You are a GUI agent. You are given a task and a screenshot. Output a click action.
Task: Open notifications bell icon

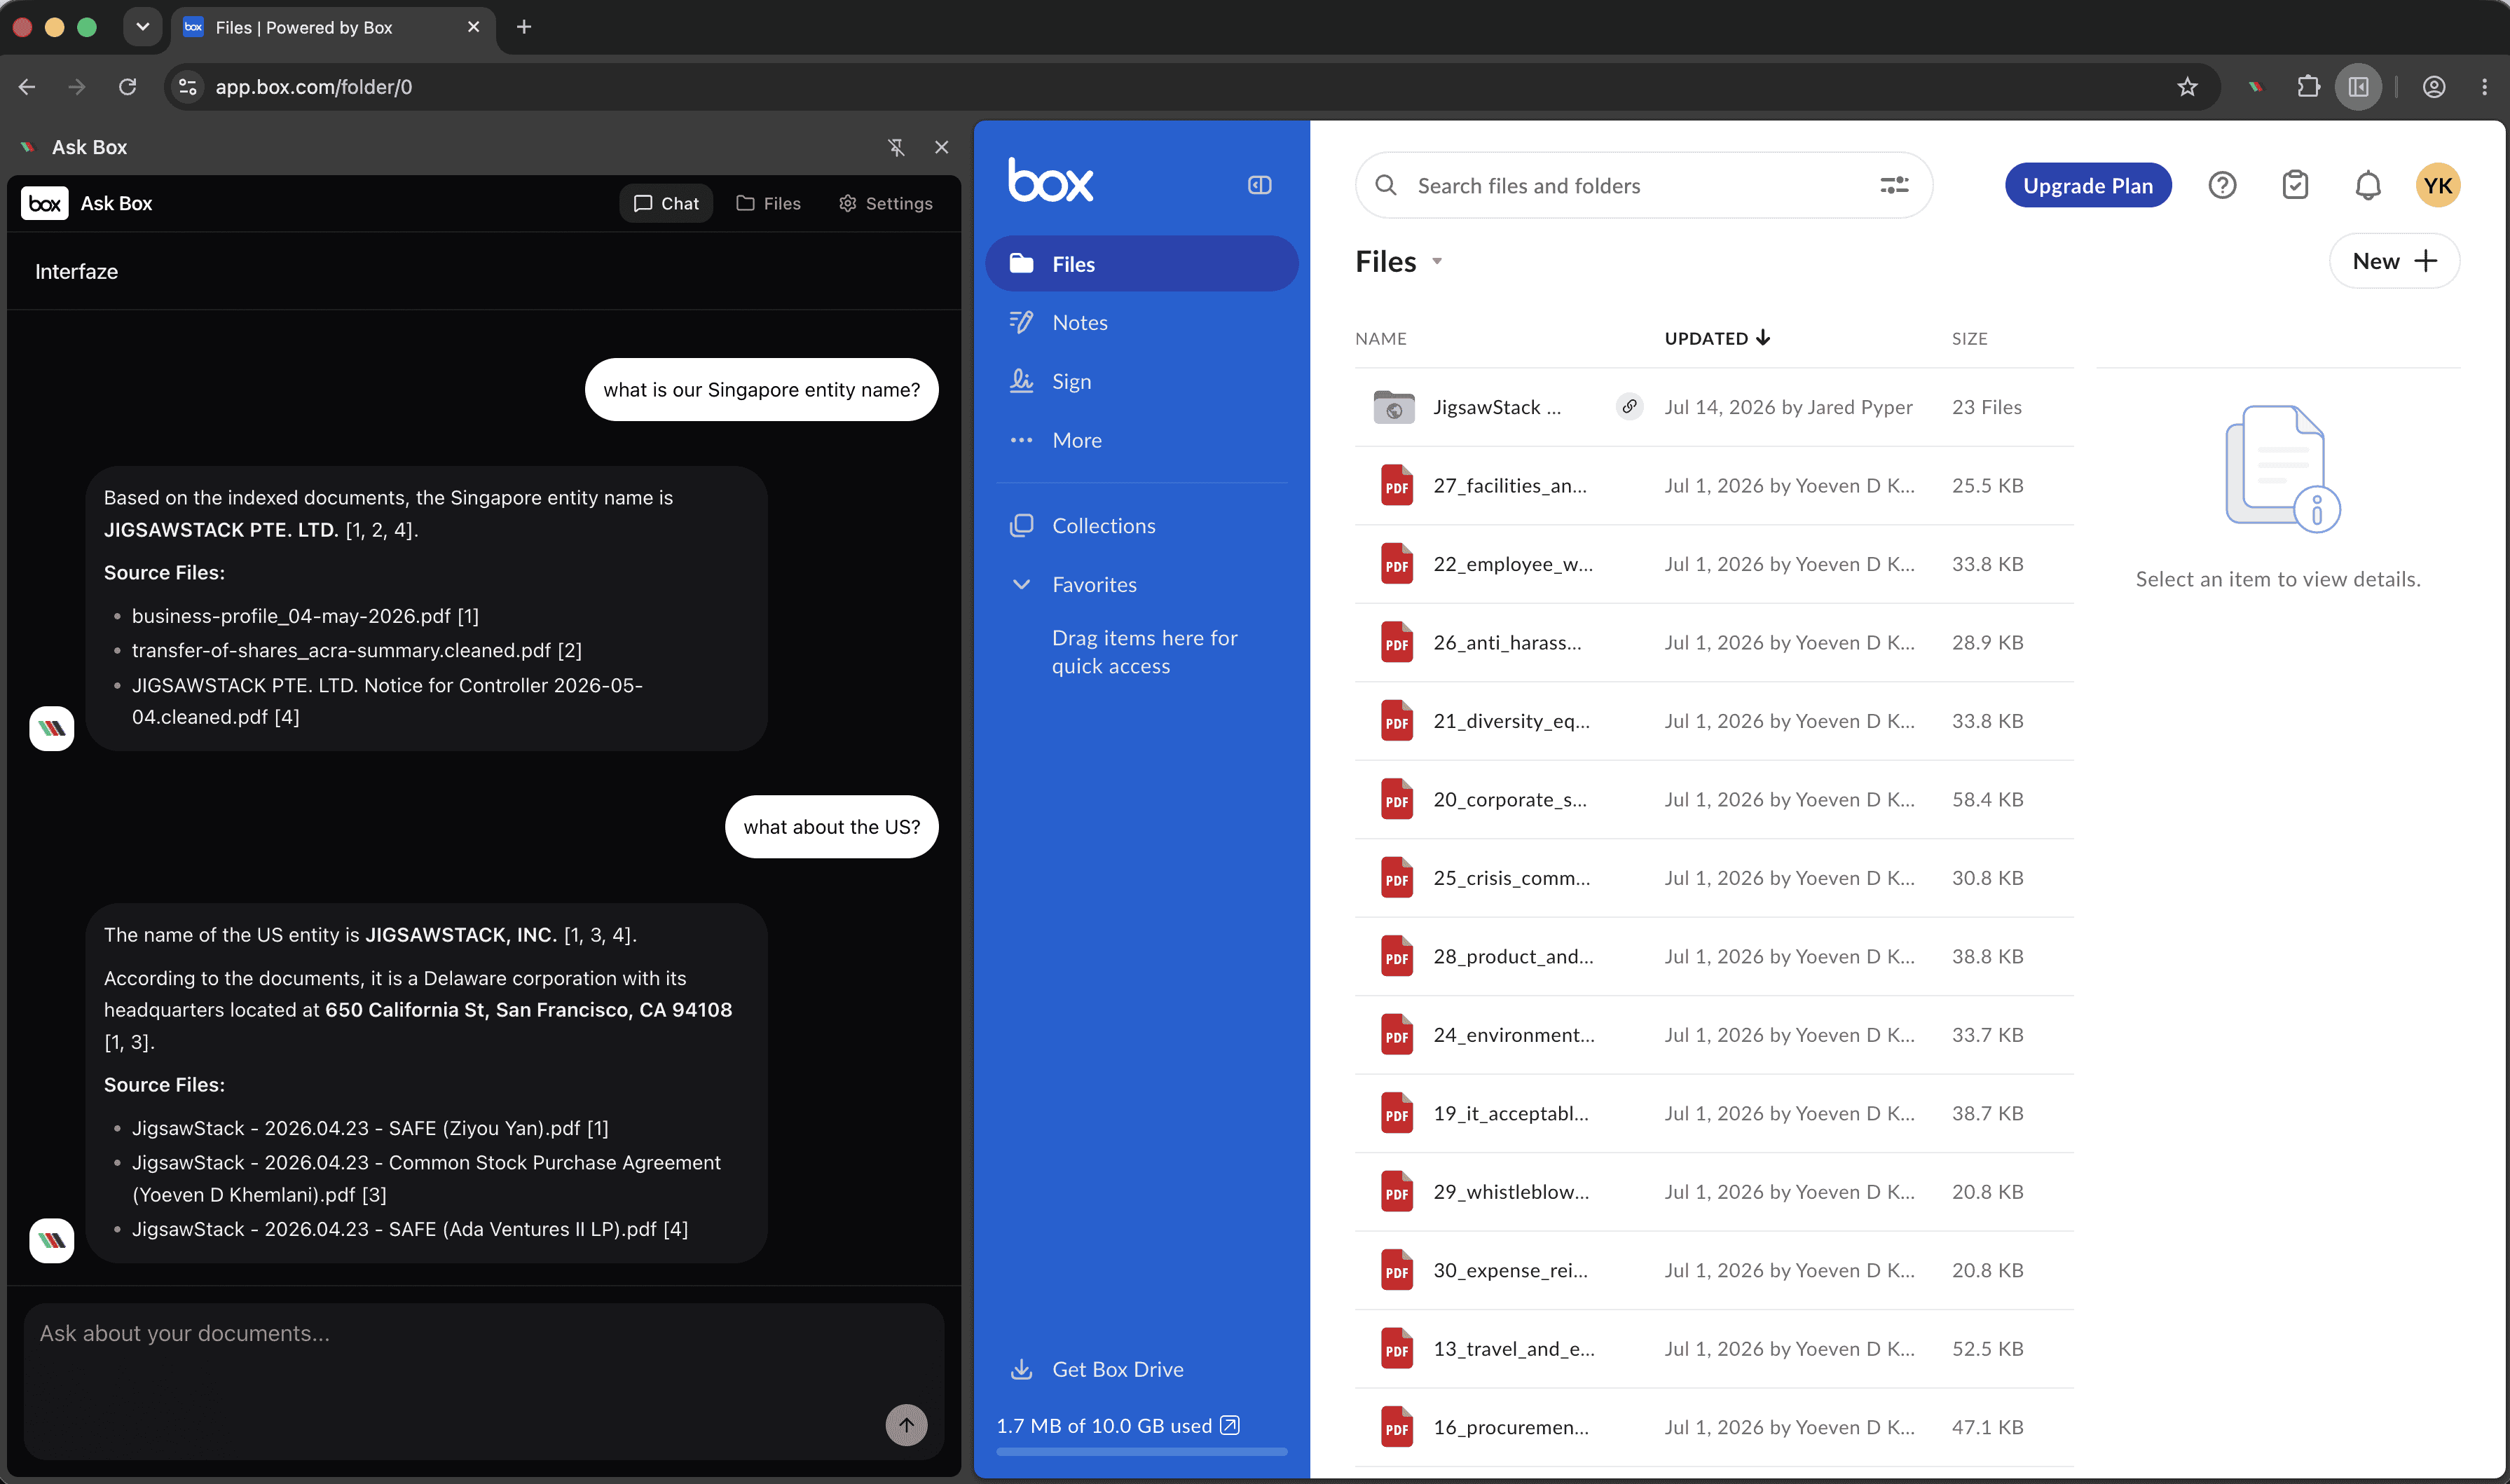point(2367,185)
